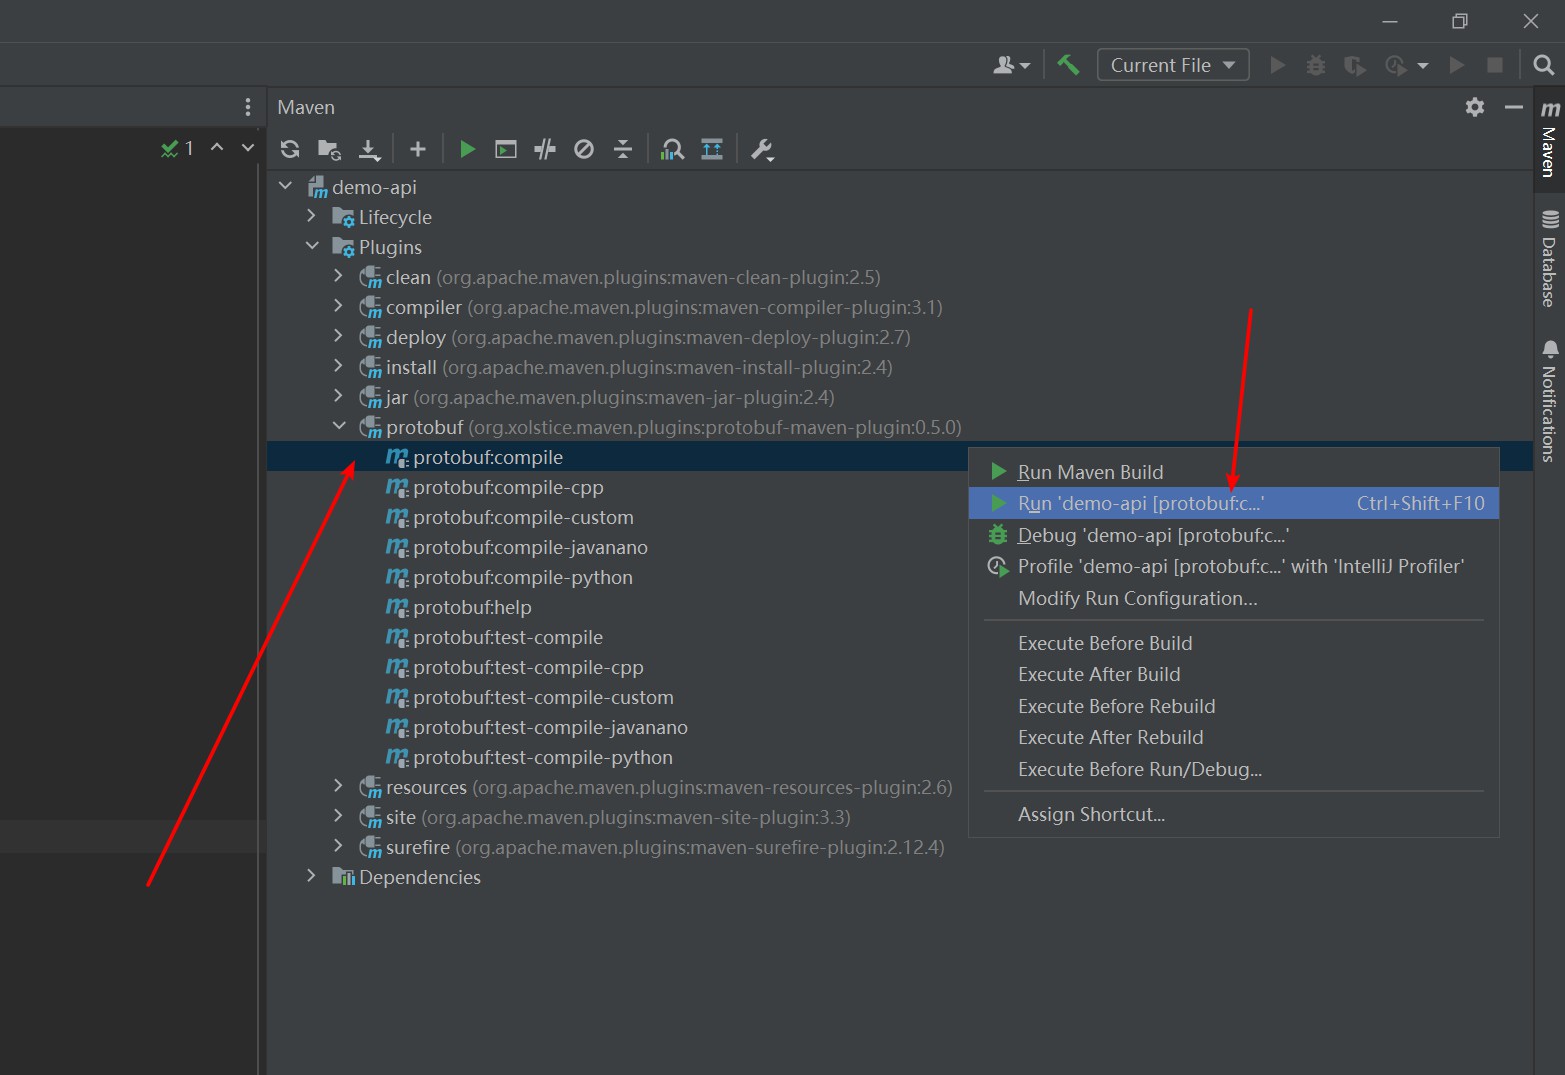Select the protobuf:test-compile-python goal
The height and width of the screenshot is (1075, 1565).
pyautogui.click(x=529, y=757)
